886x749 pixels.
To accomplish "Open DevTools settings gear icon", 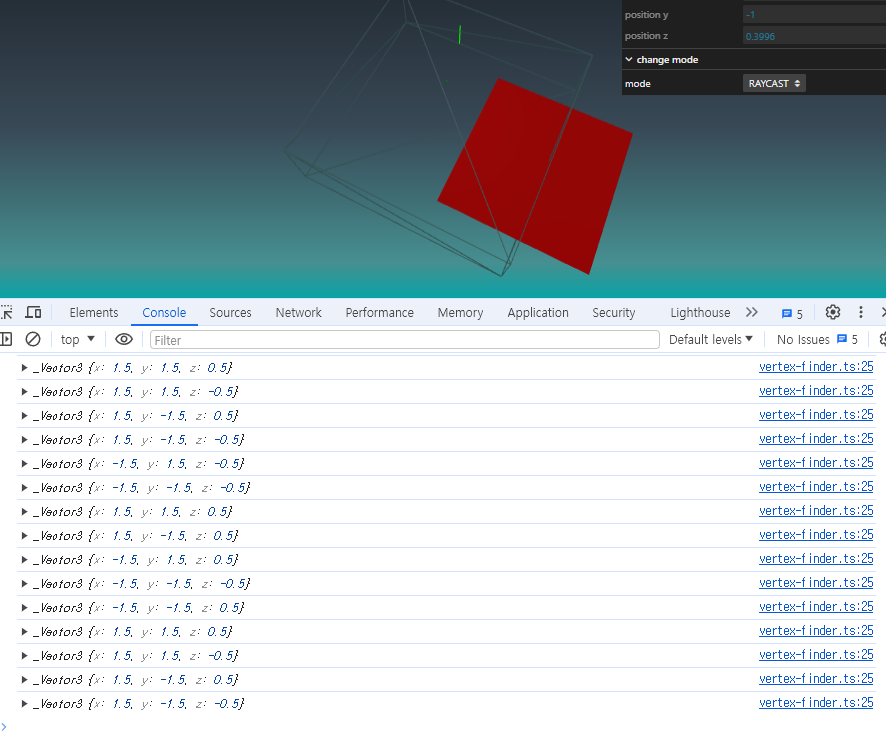I will [832, 312].
